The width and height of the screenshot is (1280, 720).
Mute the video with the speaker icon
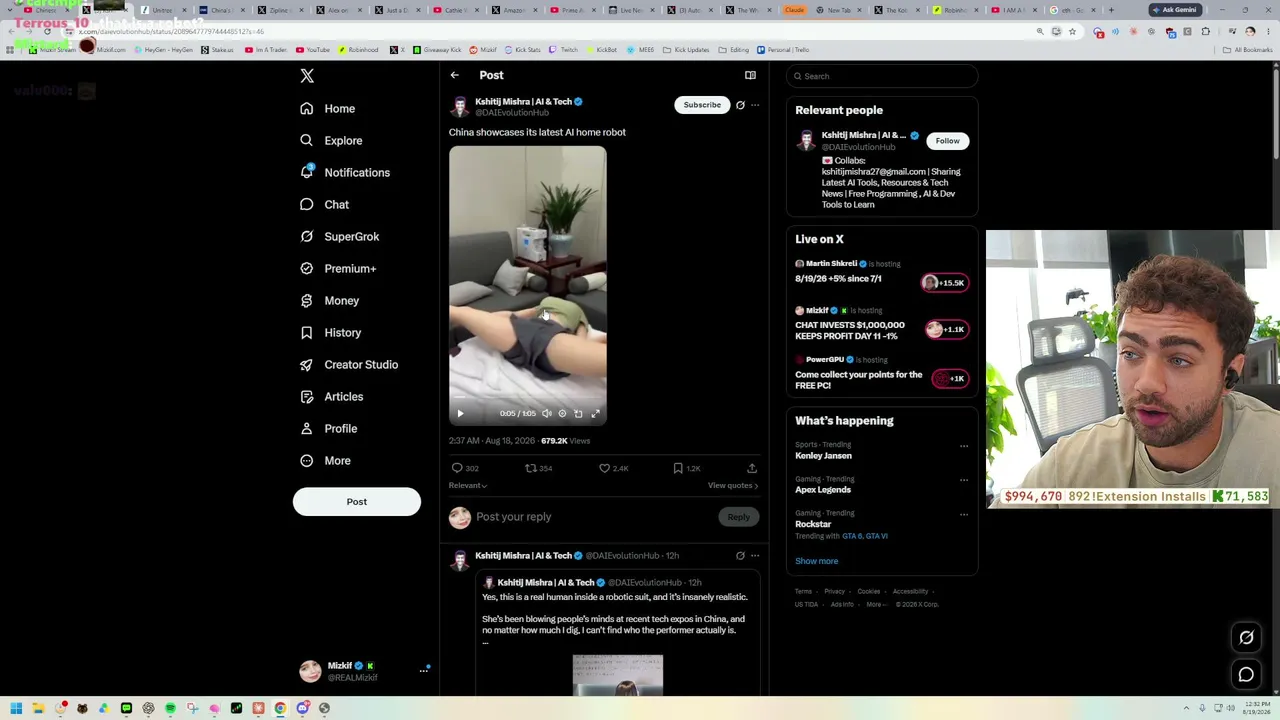pos(546,413)
